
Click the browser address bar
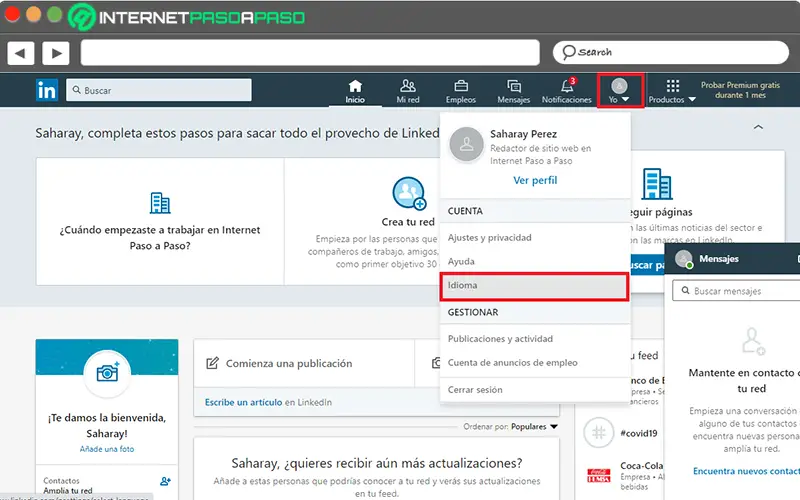pyautogui.click(x=310, y=53)
